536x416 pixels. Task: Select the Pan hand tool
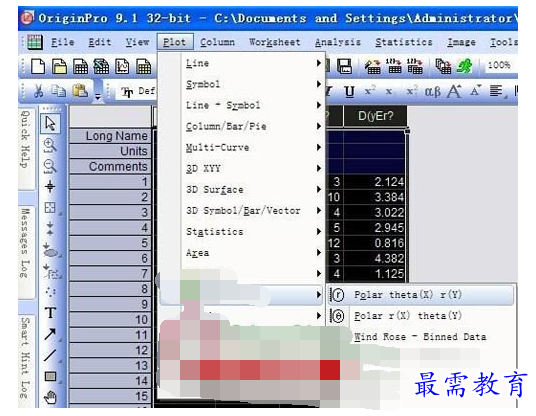point(51,397)
